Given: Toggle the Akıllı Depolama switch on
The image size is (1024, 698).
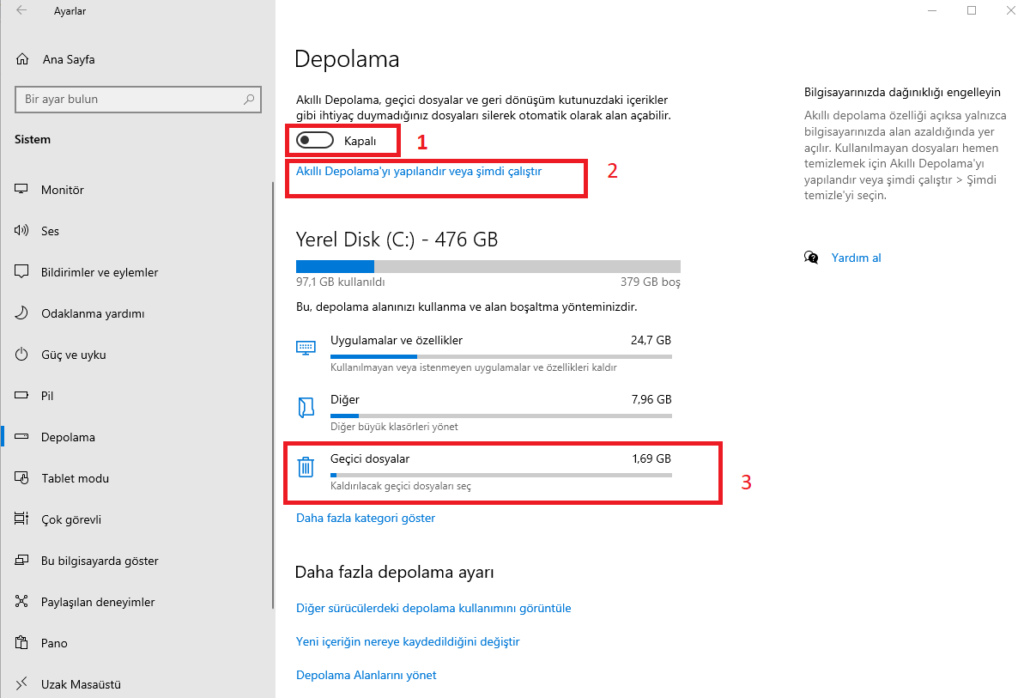Looking at the screenshot, I should [315, 140].
